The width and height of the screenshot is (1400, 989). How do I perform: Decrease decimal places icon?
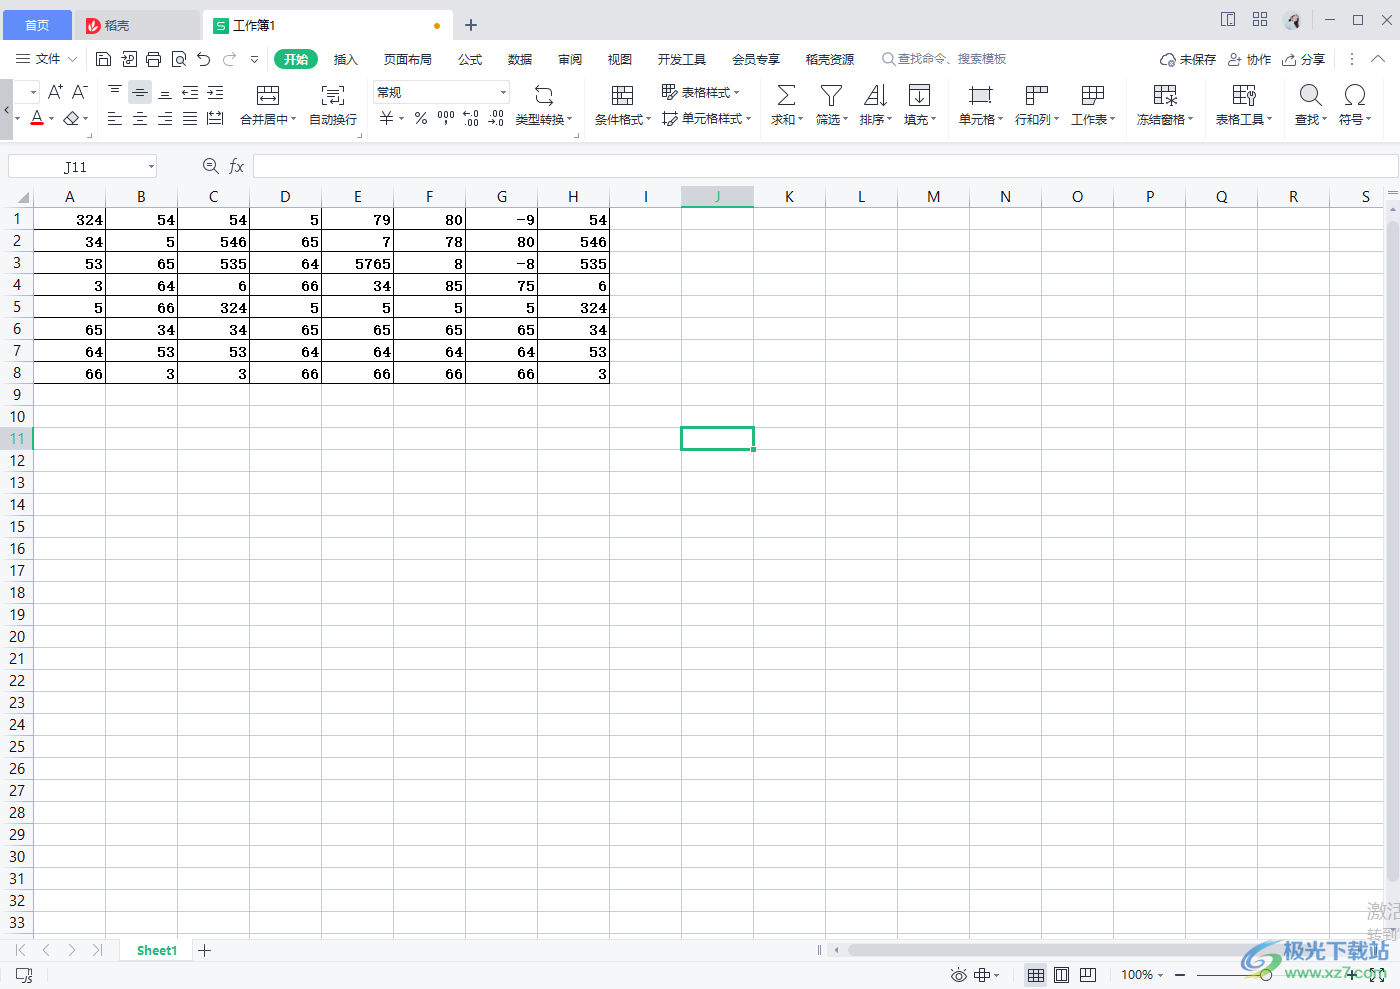496,119
